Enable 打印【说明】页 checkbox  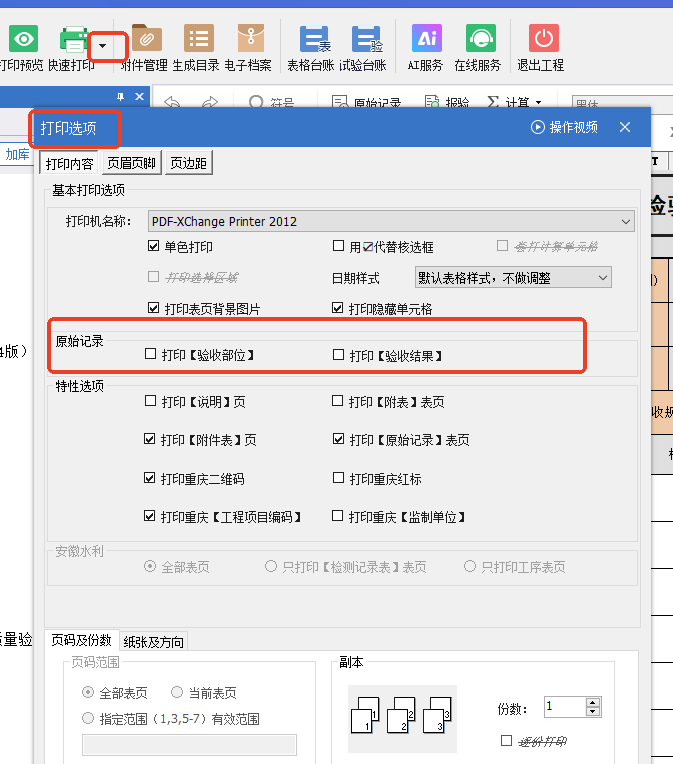pos(151,401)
